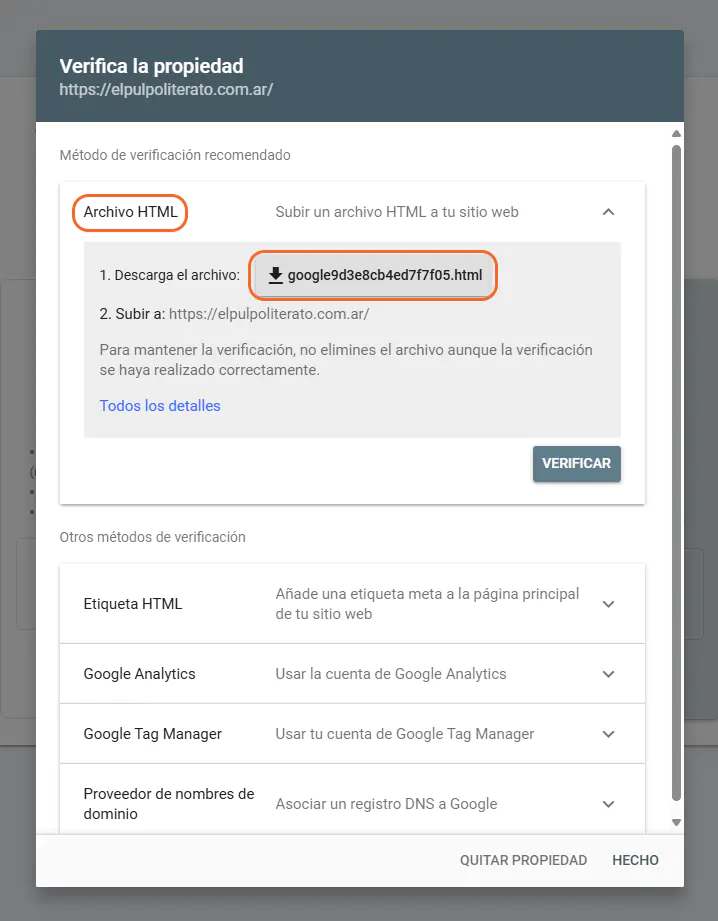Collapse the Archivo HTML section
Image resolution: width=718 pixels, height=921 pixels.
pos(608,212)
